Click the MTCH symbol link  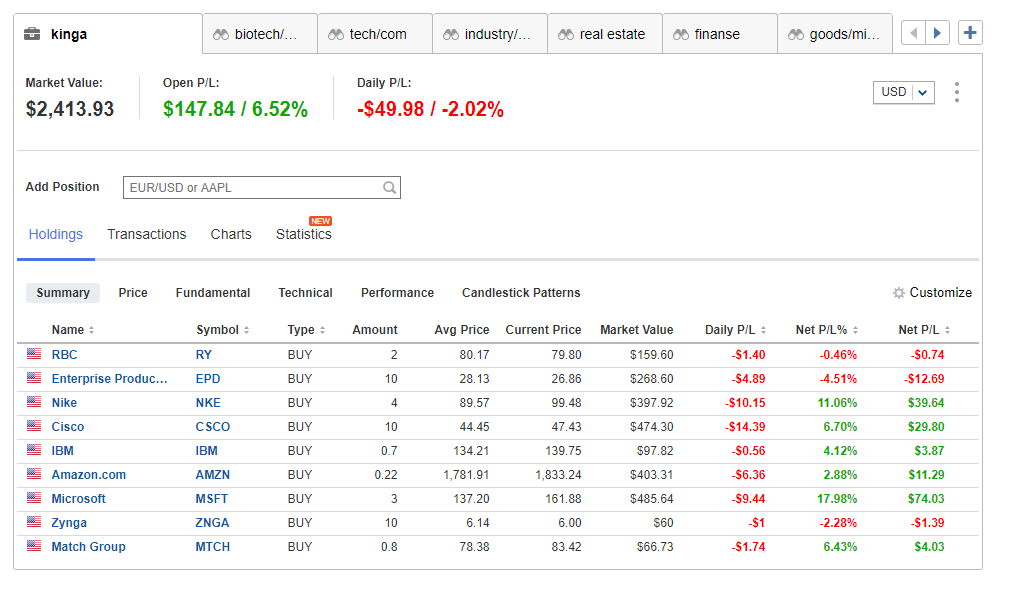pos(213,547)
